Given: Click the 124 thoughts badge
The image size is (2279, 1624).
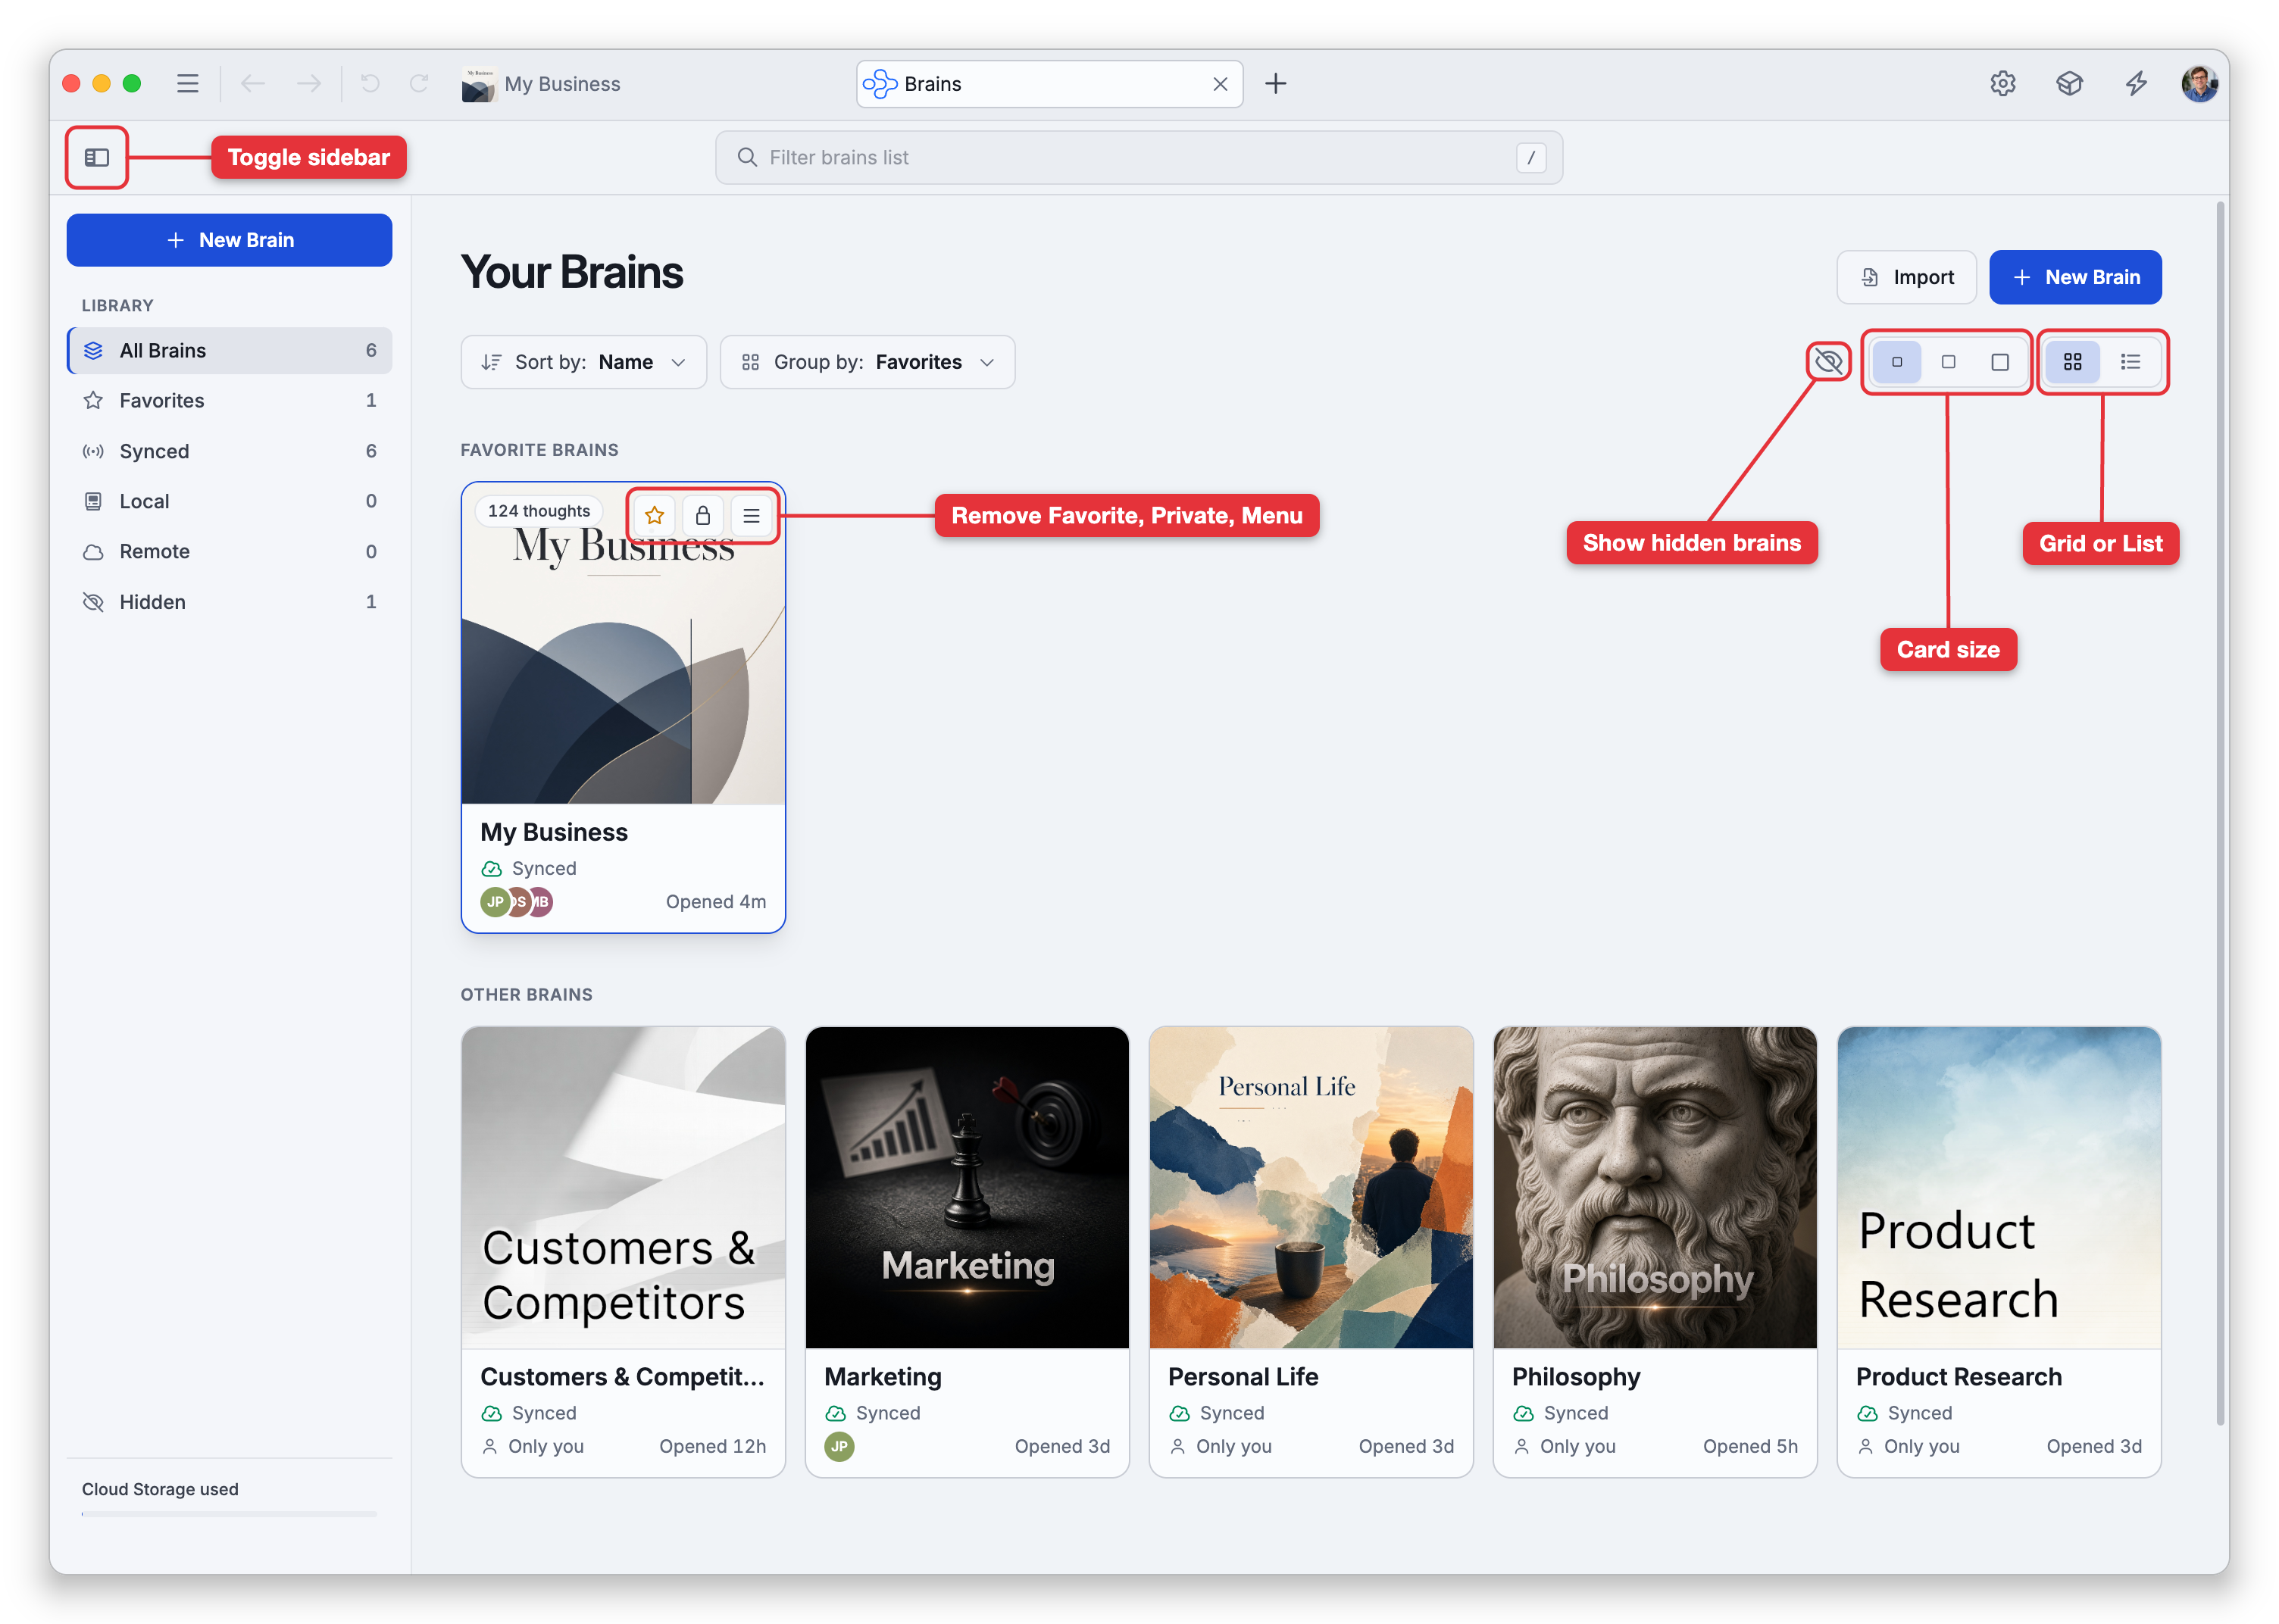Looking at the screenshot, I should [538, 511].
